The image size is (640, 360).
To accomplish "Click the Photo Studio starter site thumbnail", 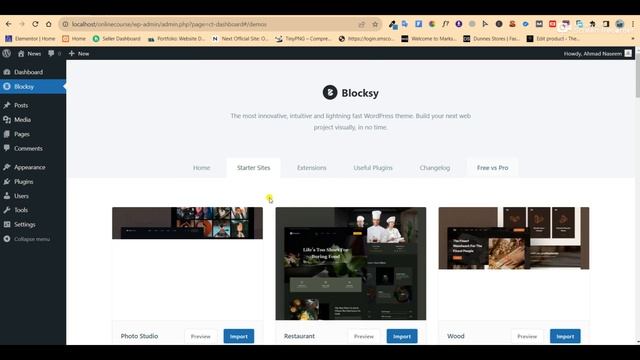I will tap(187, 223).
